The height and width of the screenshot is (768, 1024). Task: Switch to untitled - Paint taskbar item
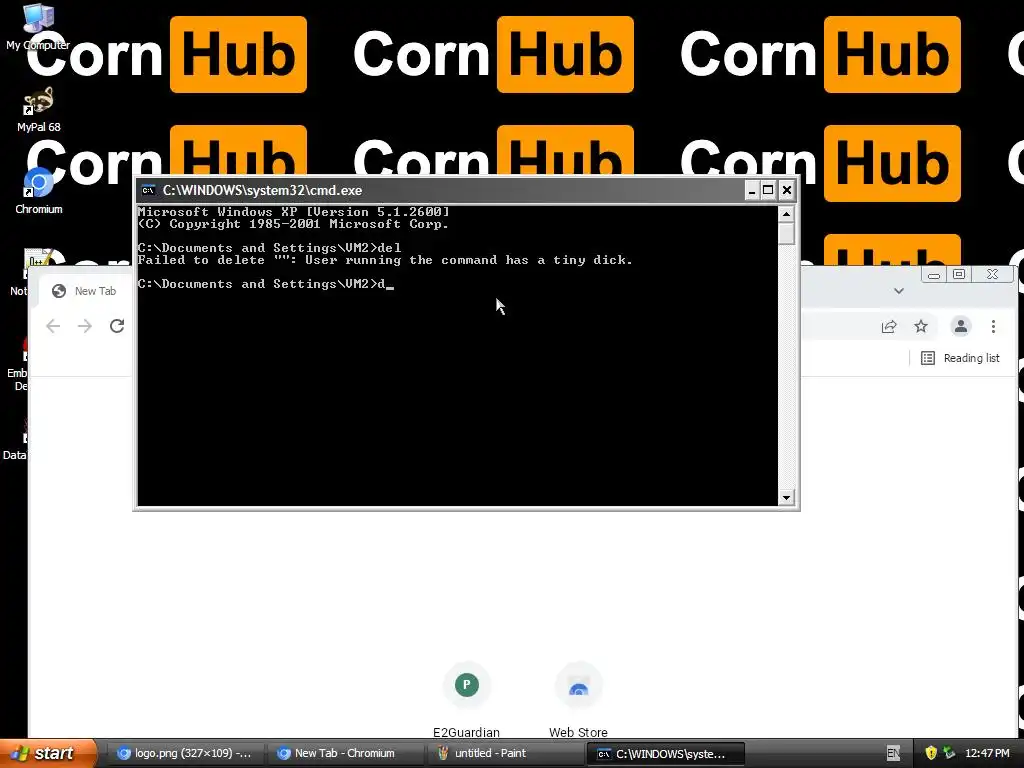(505, 754)
